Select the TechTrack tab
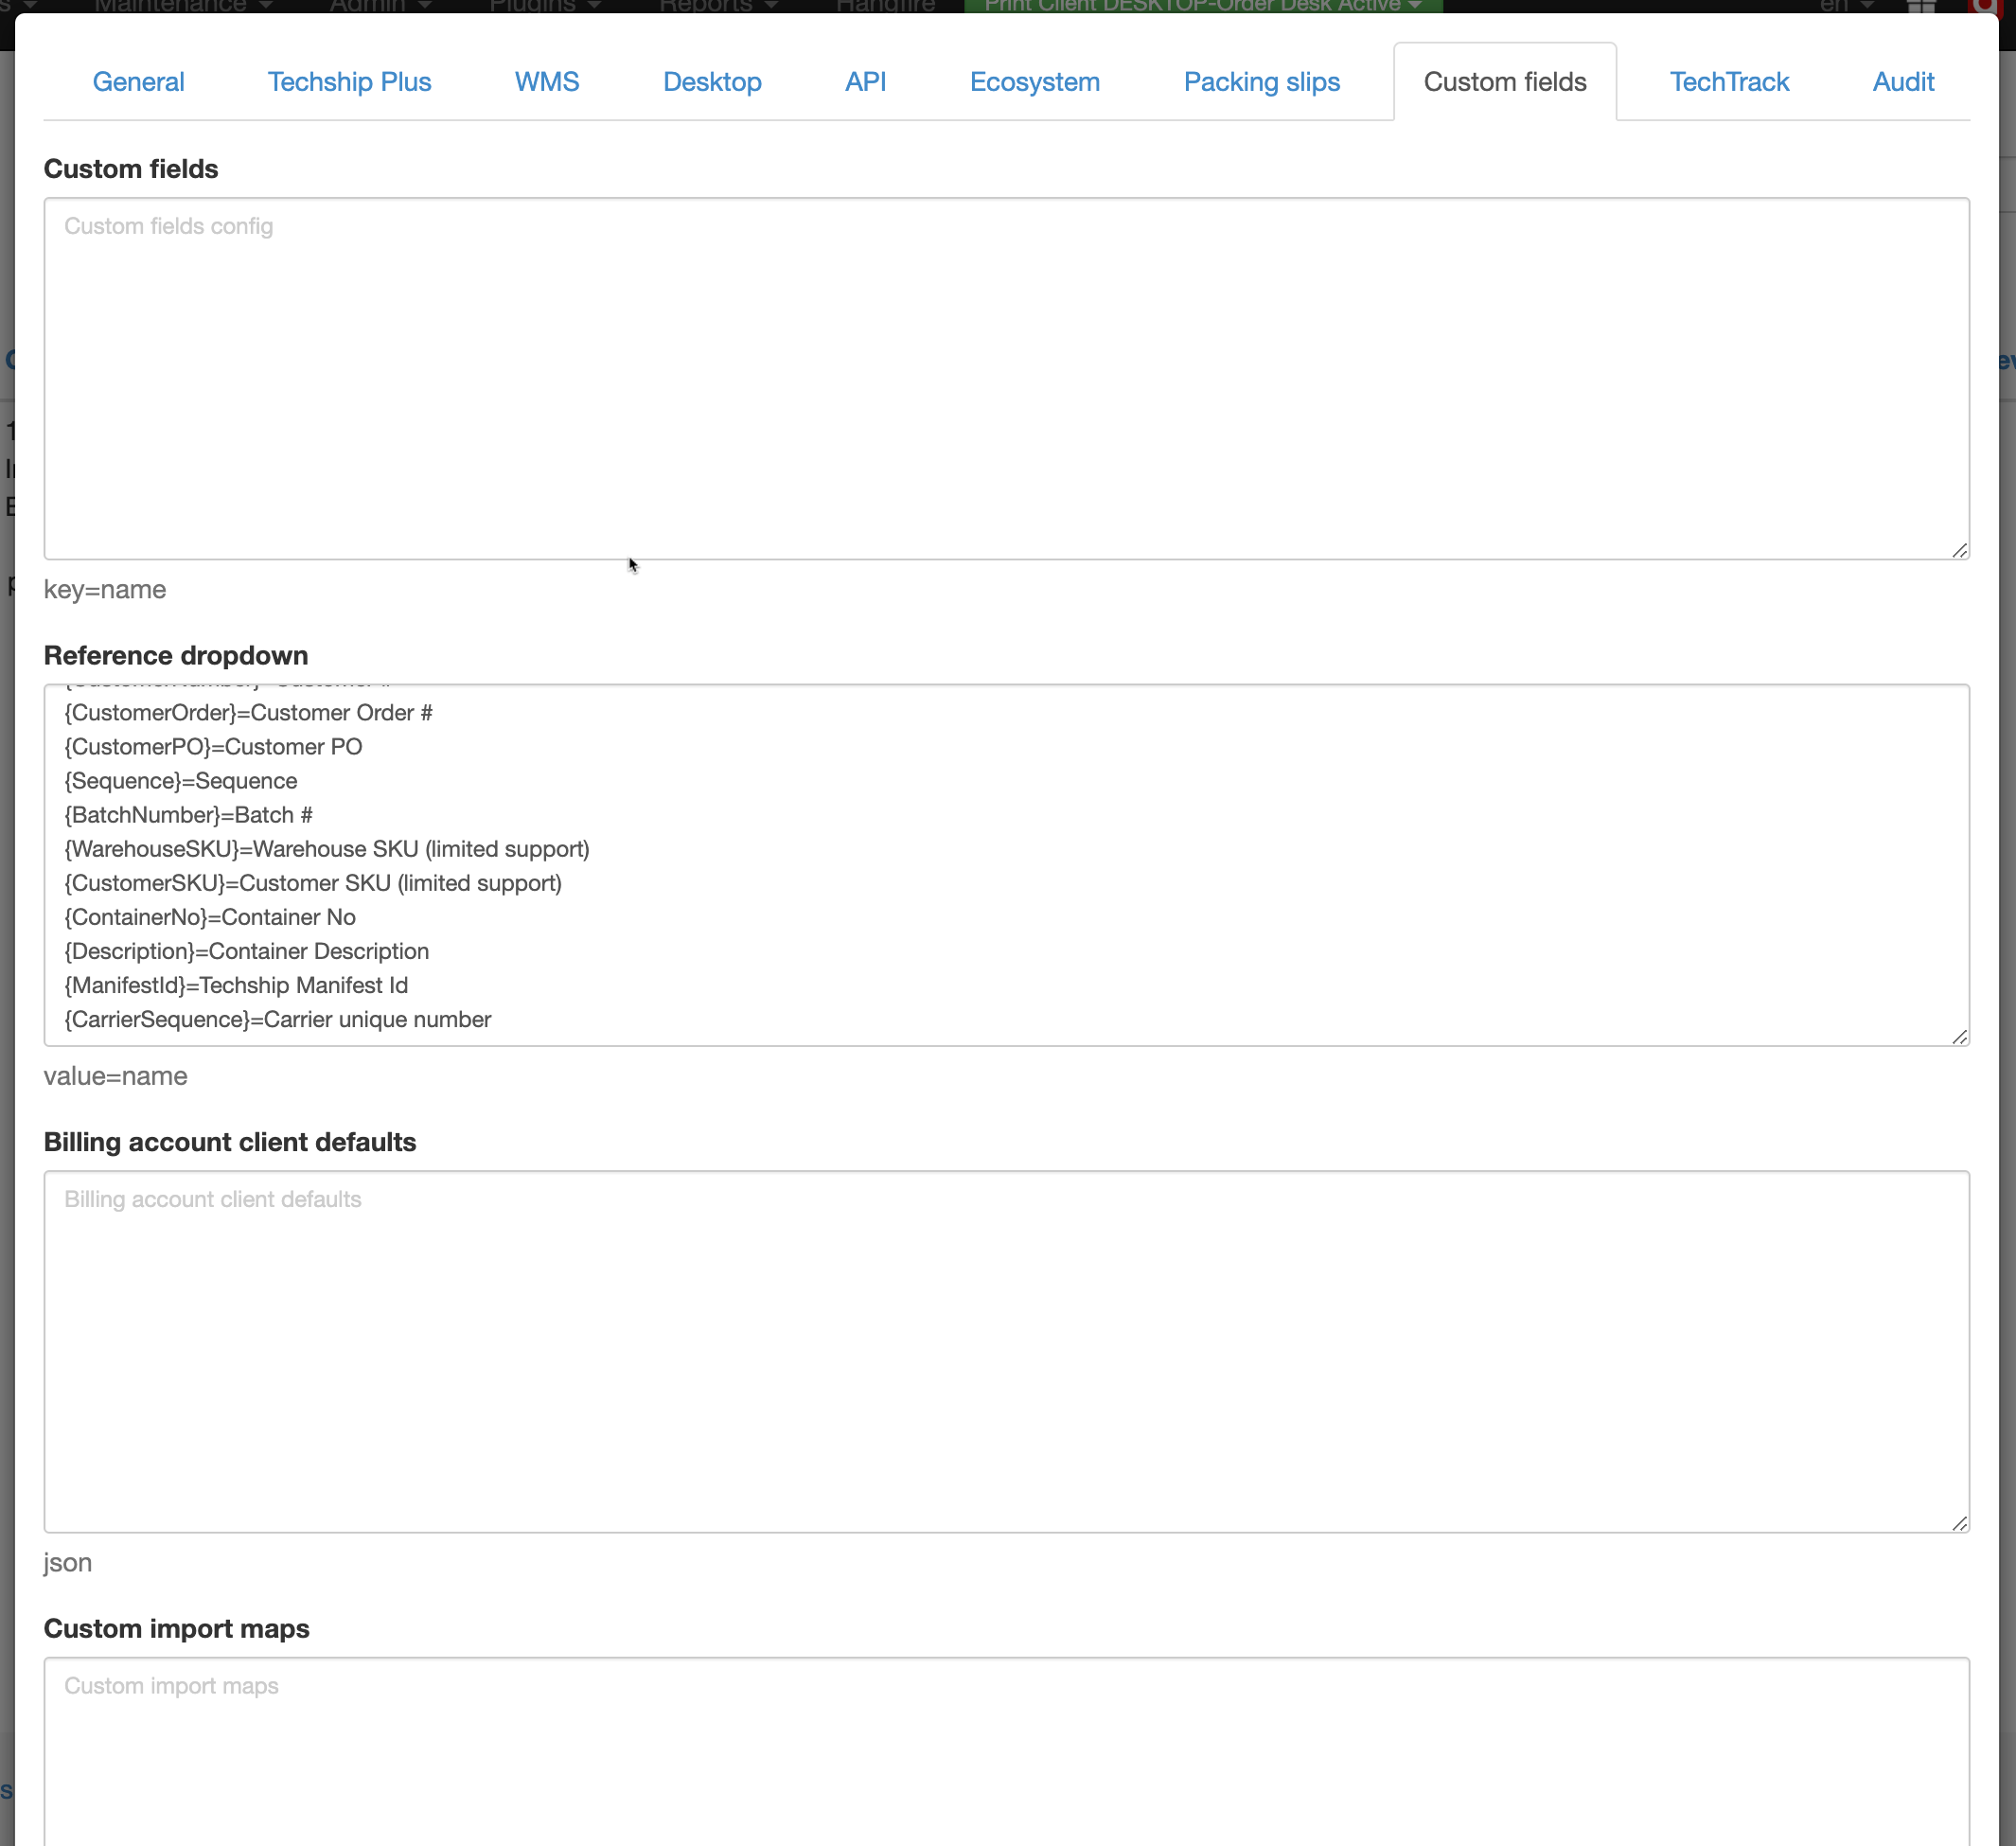This screenshot has width=2016, height=1846. click(x=1728, y=82)
